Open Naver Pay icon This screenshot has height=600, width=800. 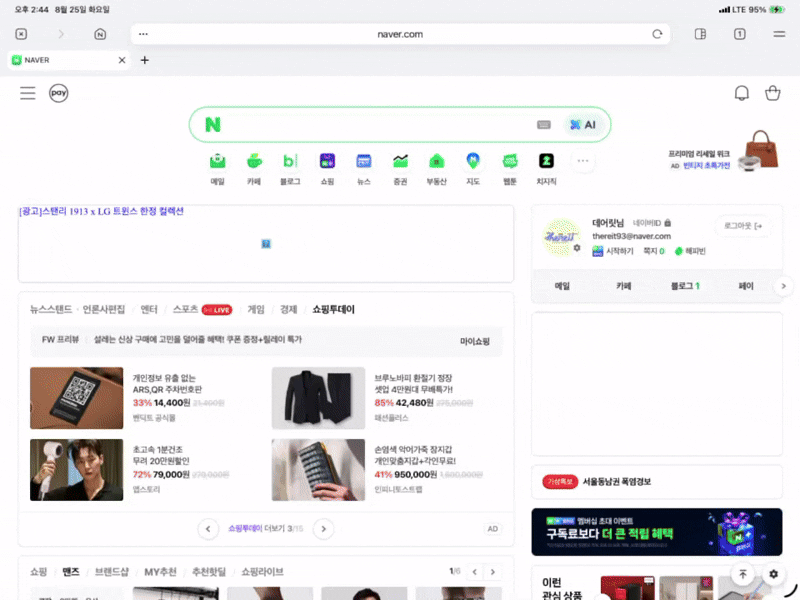59,93
